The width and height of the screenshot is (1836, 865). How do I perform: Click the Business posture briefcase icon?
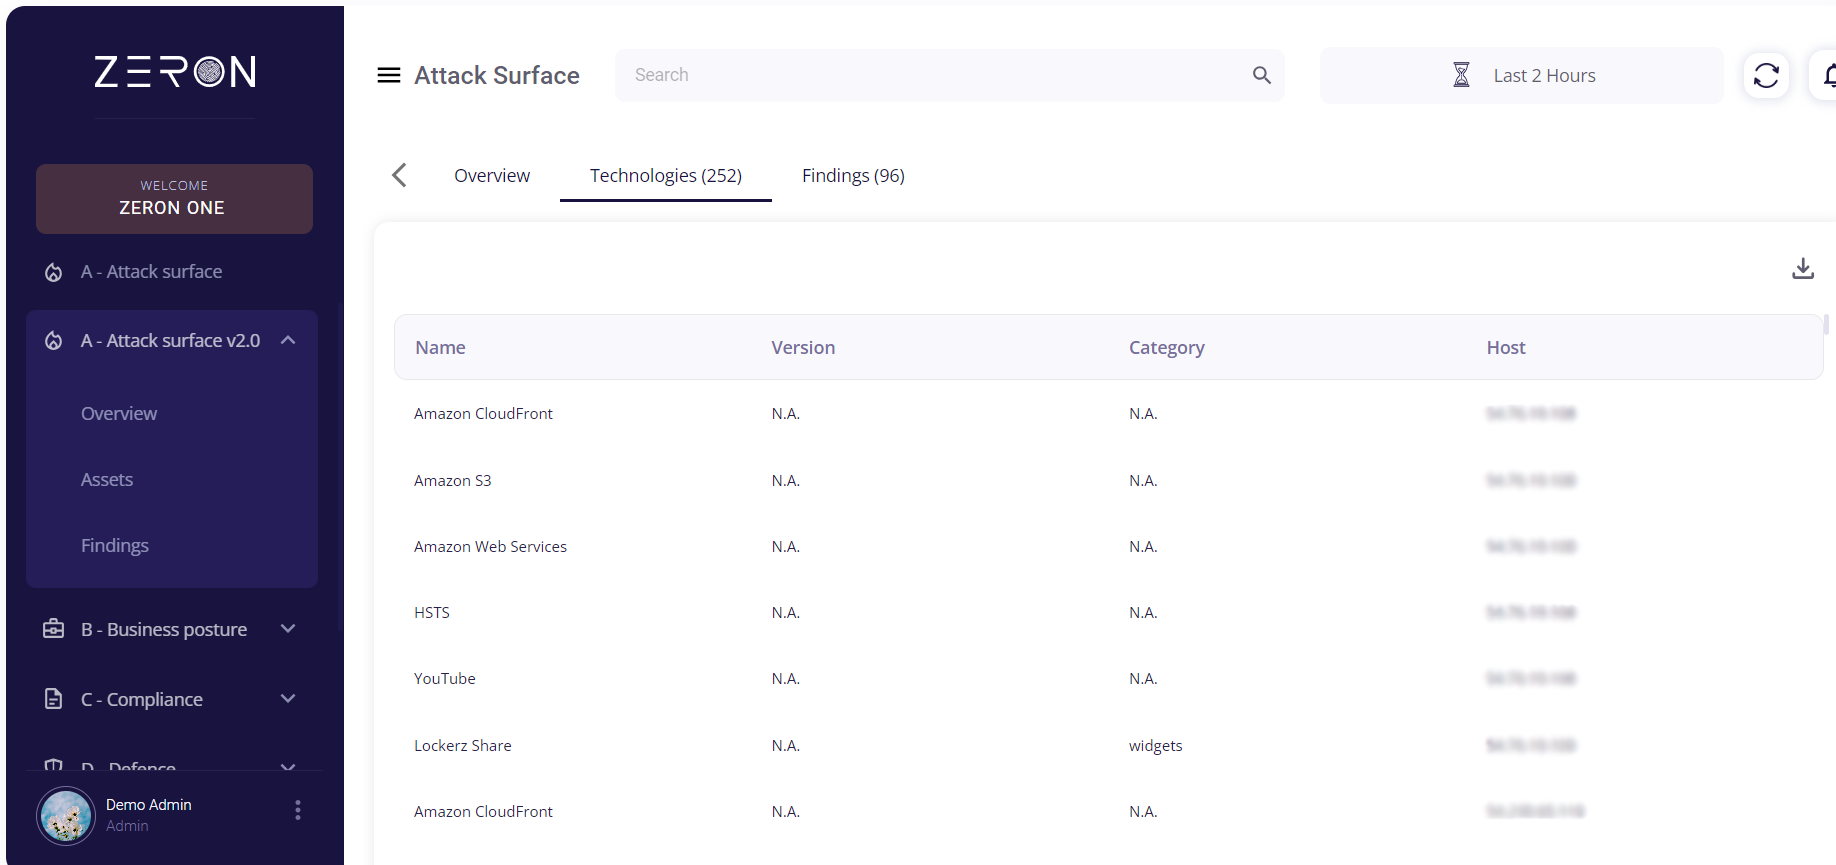coord(54,629)
